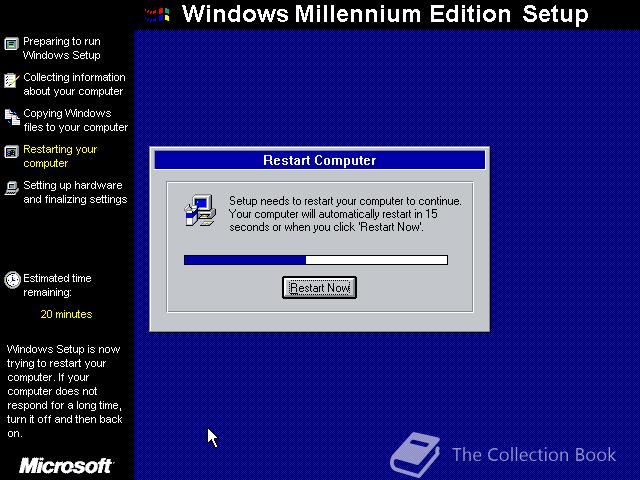Click the highlighted 'Restarting your computer' step text
The height and width of the screenshot is (480, 640).
(x=60, y=156)
